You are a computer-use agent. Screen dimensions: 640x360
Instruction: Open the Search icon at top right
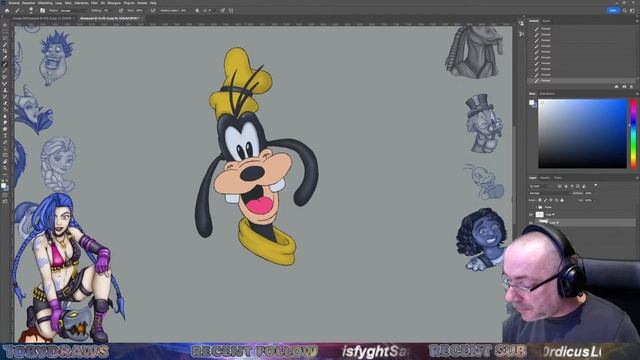click(x=625, y=10)
